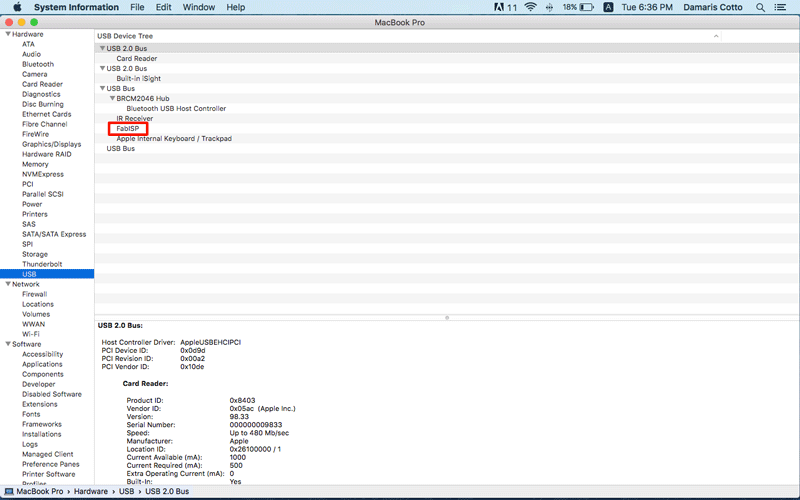This screenshot has width=800, height=500.
Task: Select Extensions under Software
Action: pyautogui.click(x=40, y=404)
